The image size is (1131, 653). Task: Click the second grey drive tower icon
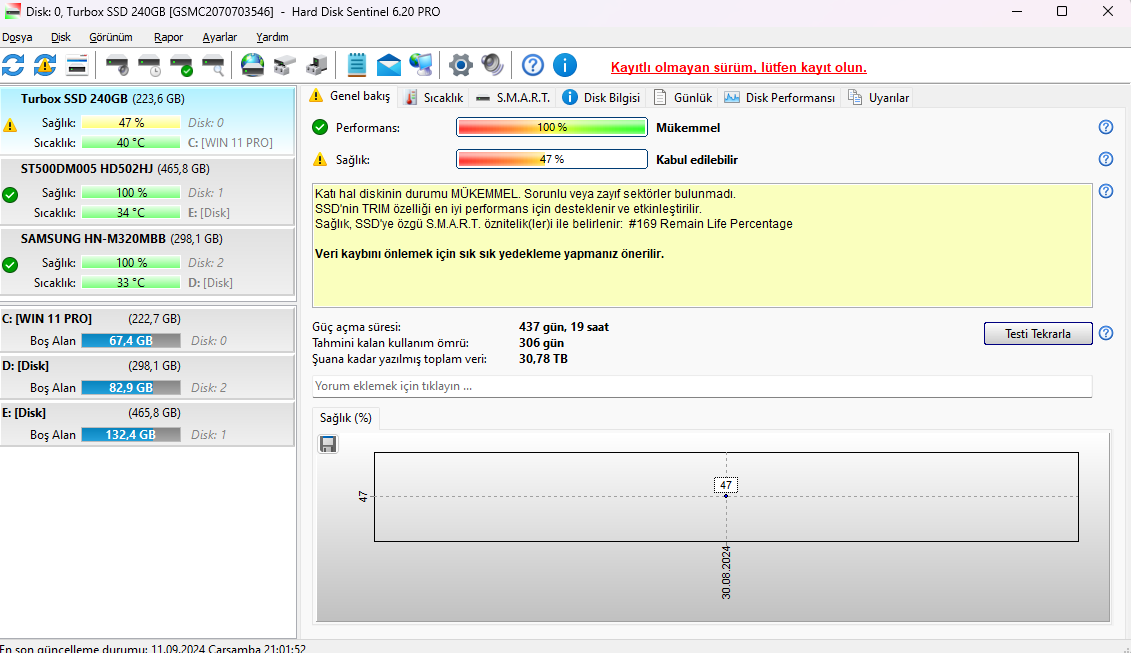point(317,65)
